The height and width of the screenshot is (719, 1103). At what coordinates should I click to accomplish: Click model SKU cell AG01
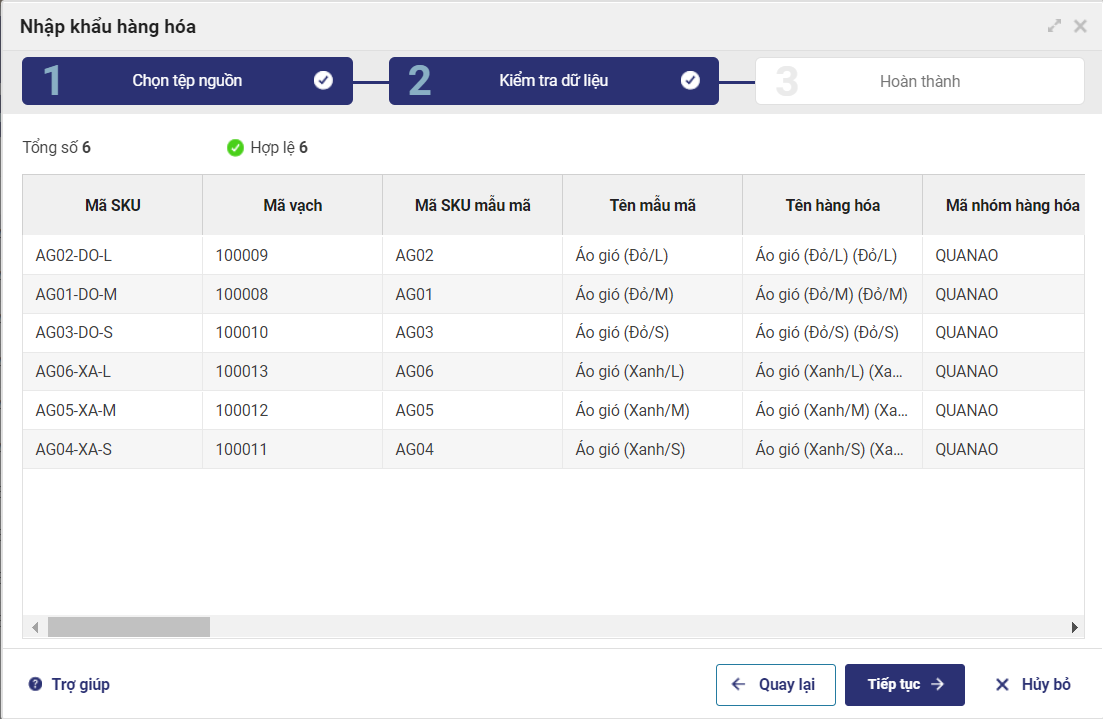(x=473, y=294)
